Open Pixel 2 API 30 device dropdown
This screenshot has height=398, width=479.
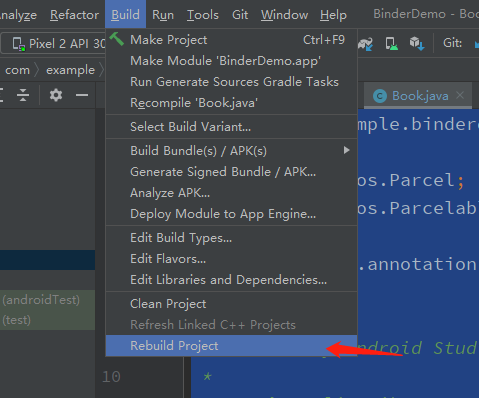tap(53, 43)
